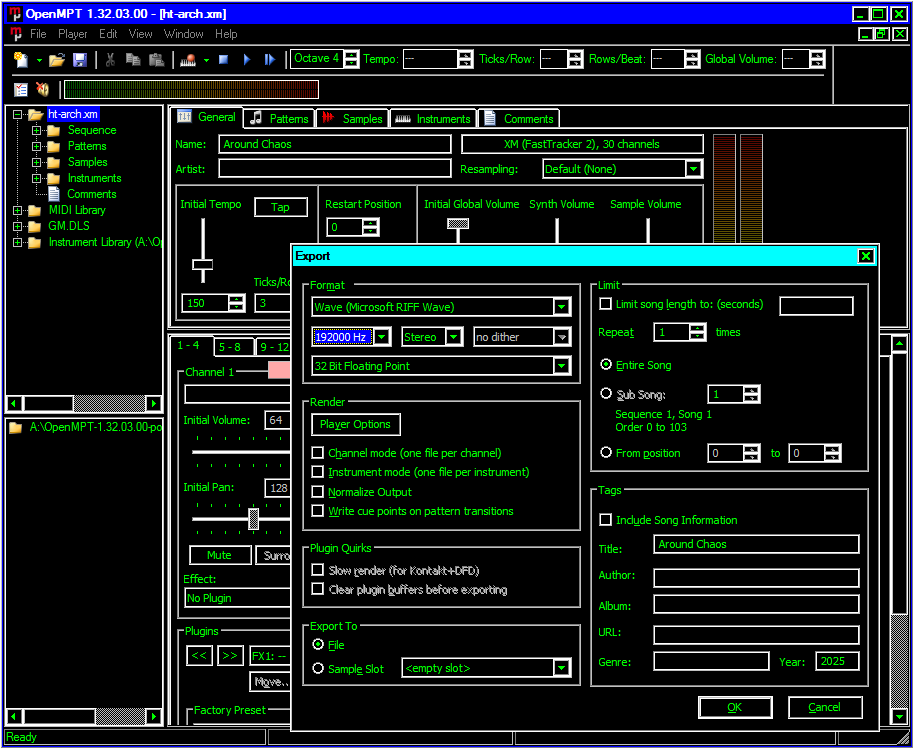Screen dimensions: 914x749
Task: Click the Panic muted-speaker toolbar icon
Action: (42, 89)
